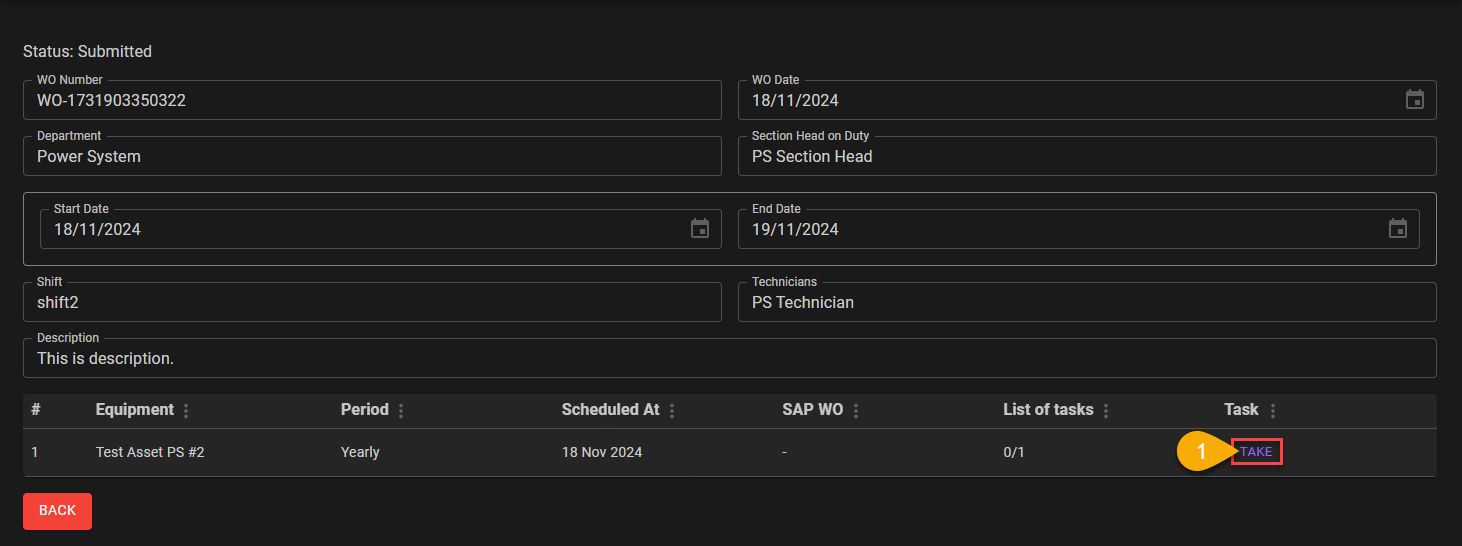The width and height of the screenshot is (1462, 546).
Task: Focus the Technicians input field
Action: pos(1086,302)
